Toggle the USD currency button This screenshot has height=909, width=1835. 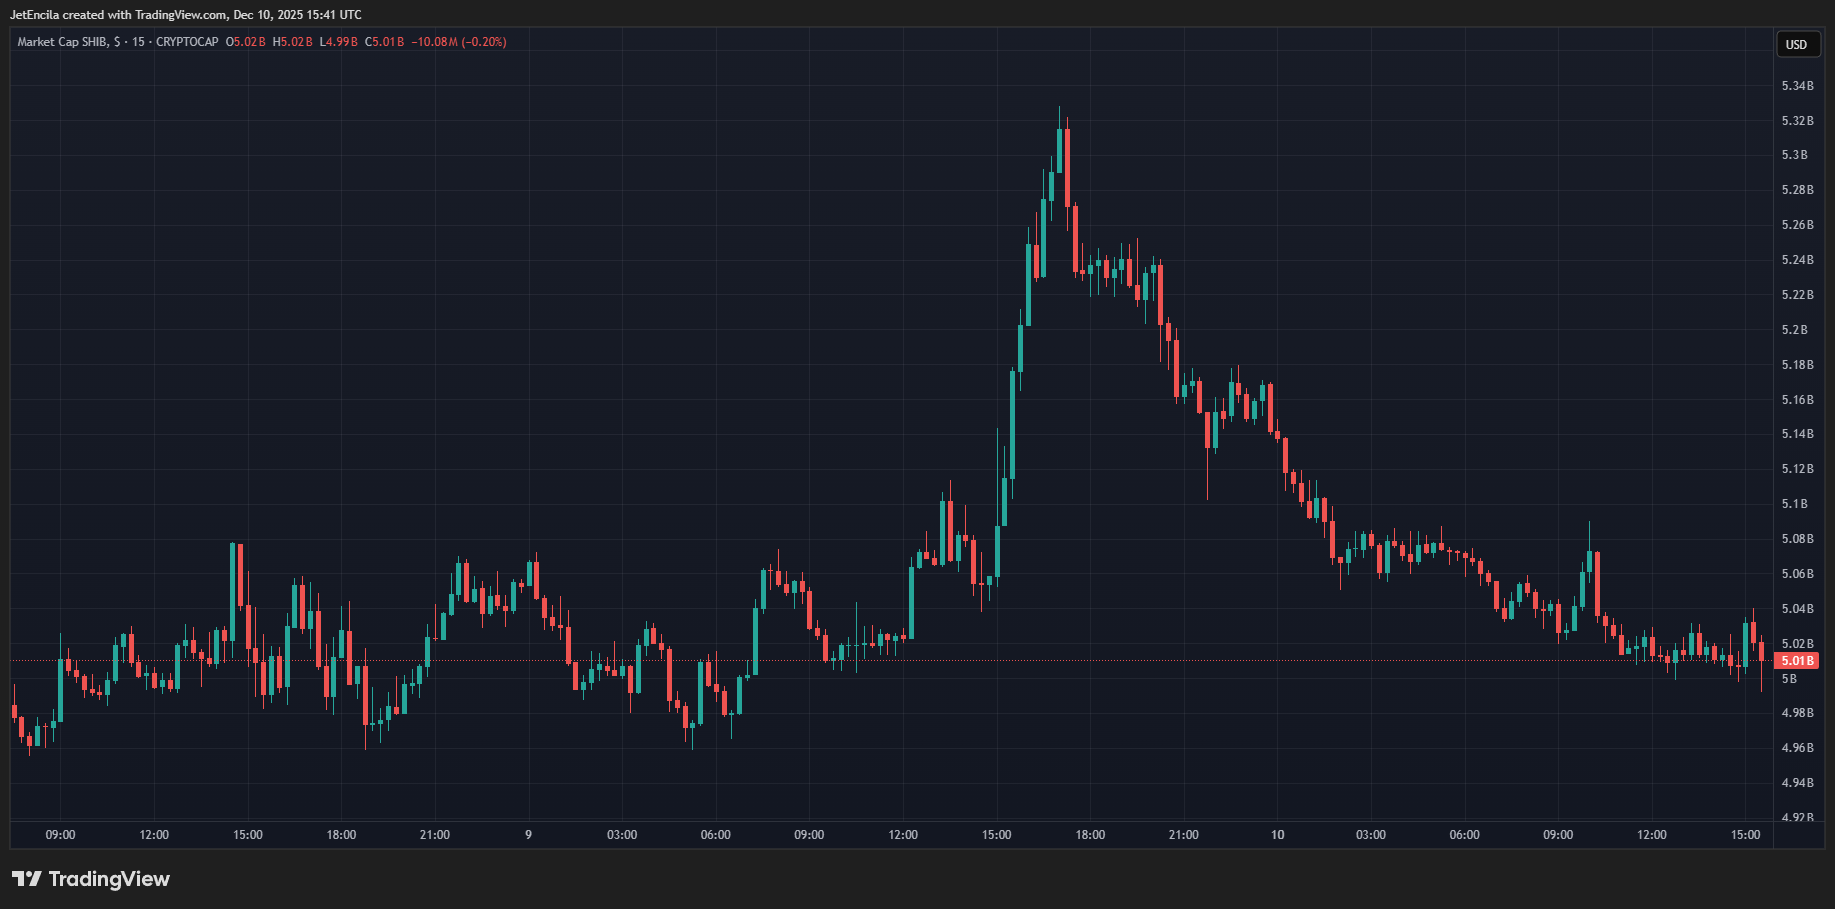click(1797, 45)
